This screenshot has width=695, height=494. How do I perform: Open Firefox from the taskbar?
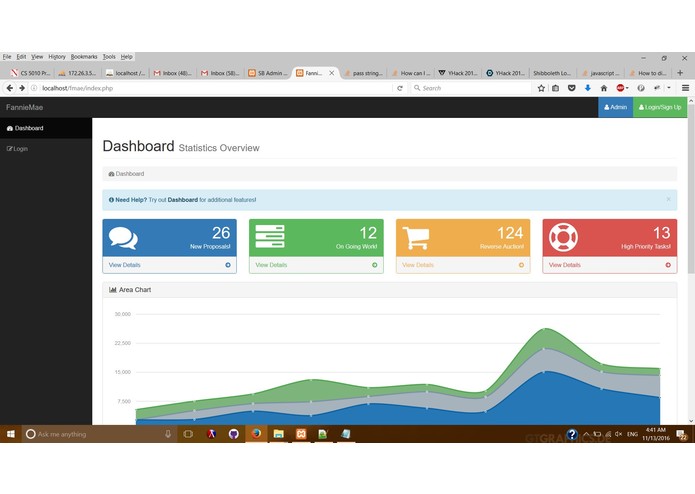256,434
